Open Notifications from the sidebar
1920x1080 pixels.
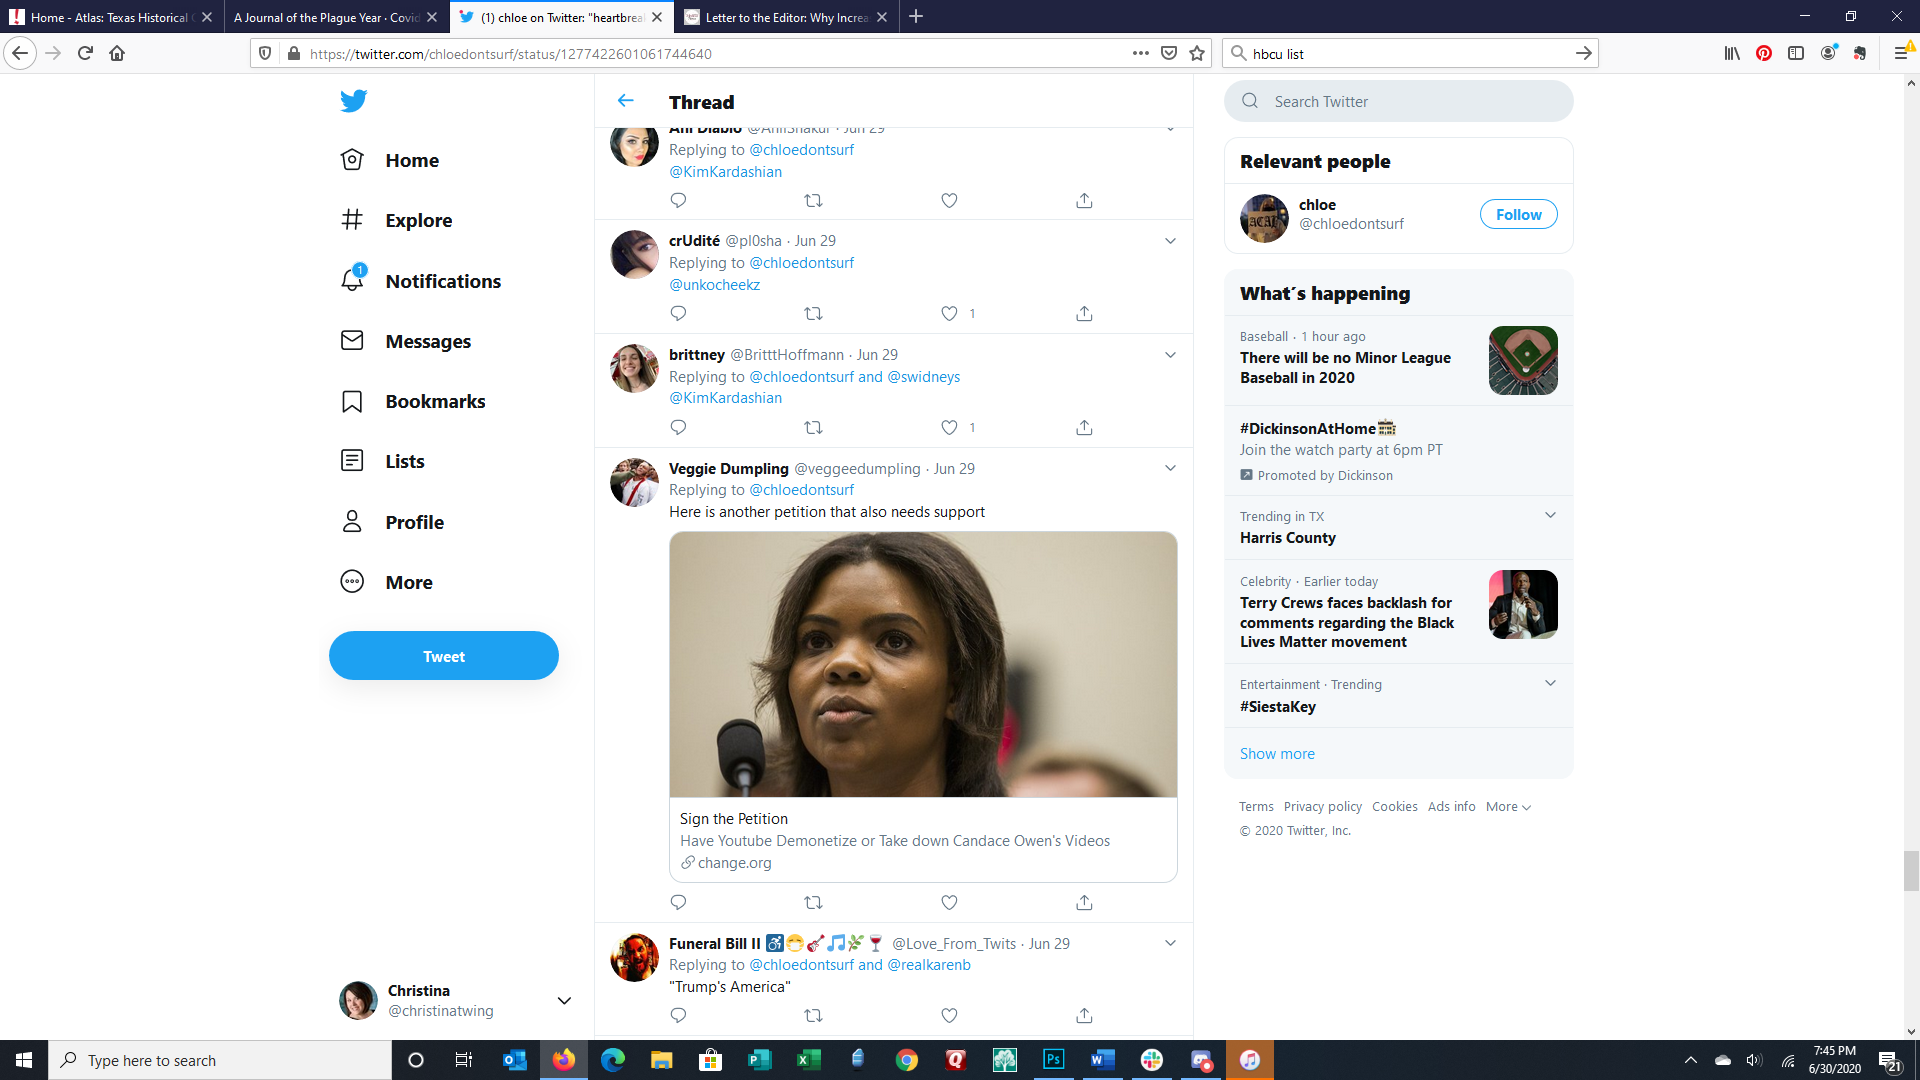(x=442, y=281)
